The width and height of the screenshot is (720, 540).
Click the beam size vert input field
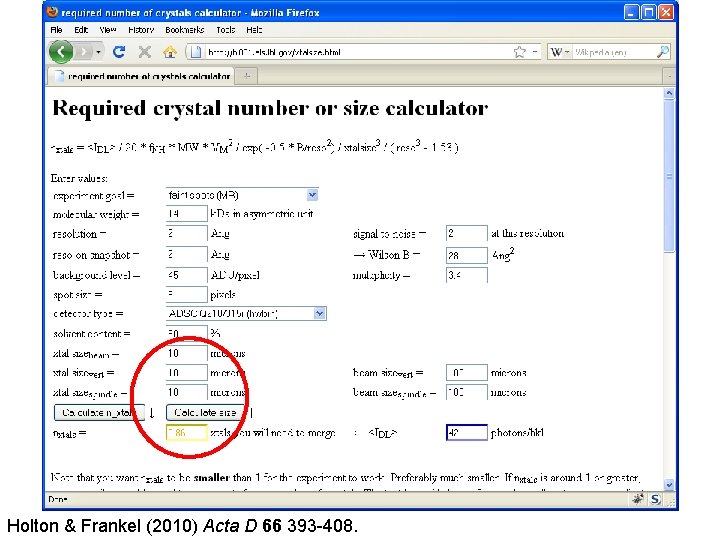coord(467,372)
